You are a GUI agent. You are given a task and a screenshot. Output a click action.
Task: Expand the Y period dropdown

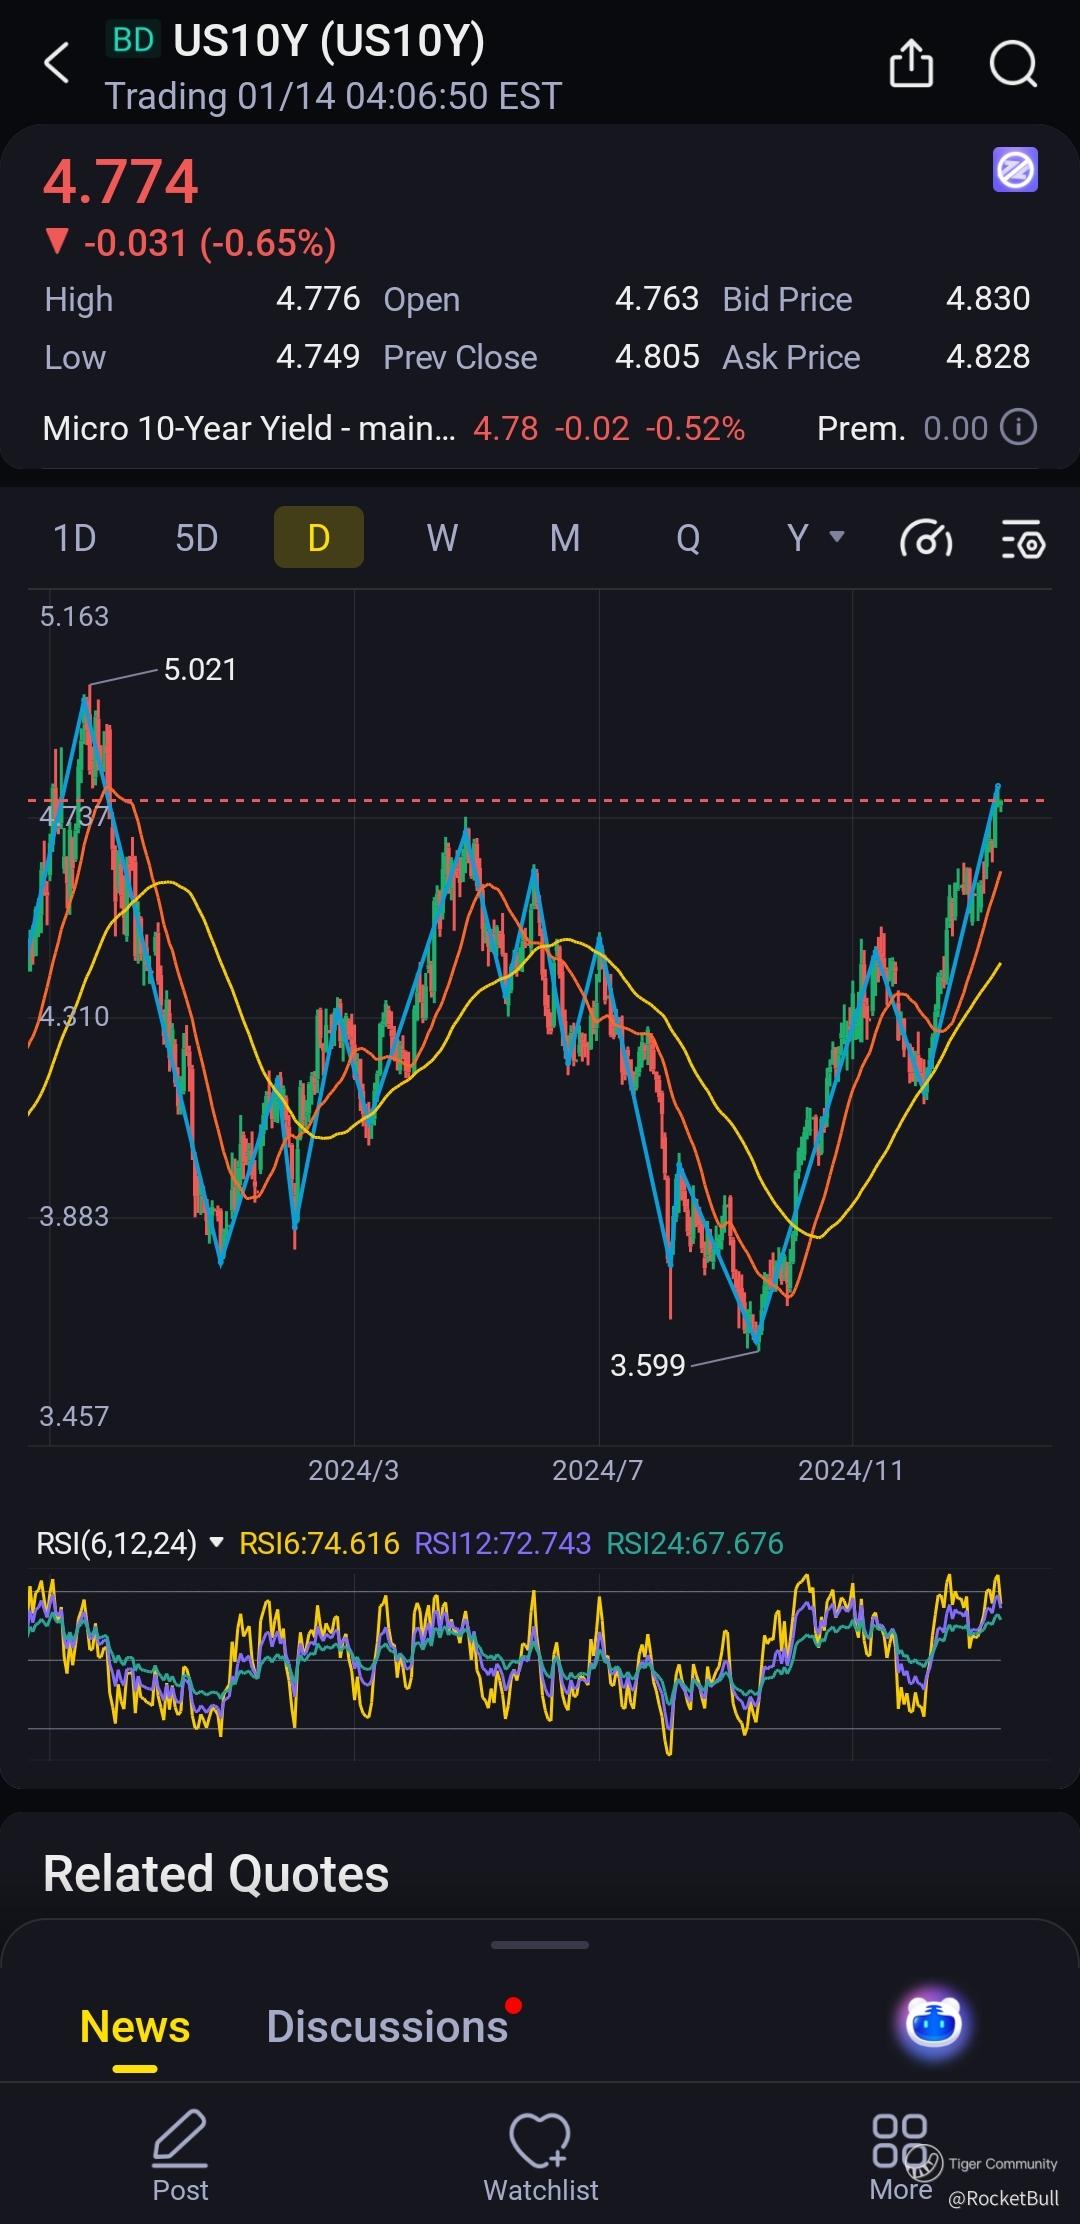coord(815,538)
